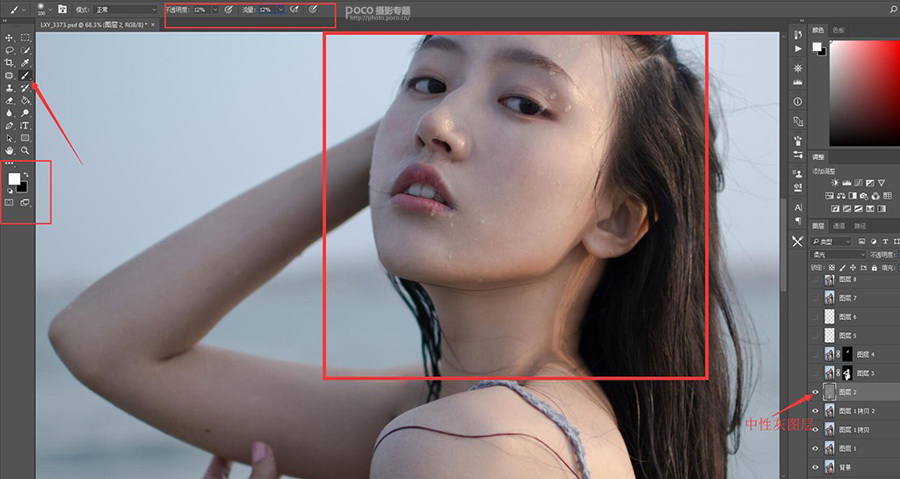Open the layer filter 类型 dropdown
The image size is (900, 479).
coord(830,242)
